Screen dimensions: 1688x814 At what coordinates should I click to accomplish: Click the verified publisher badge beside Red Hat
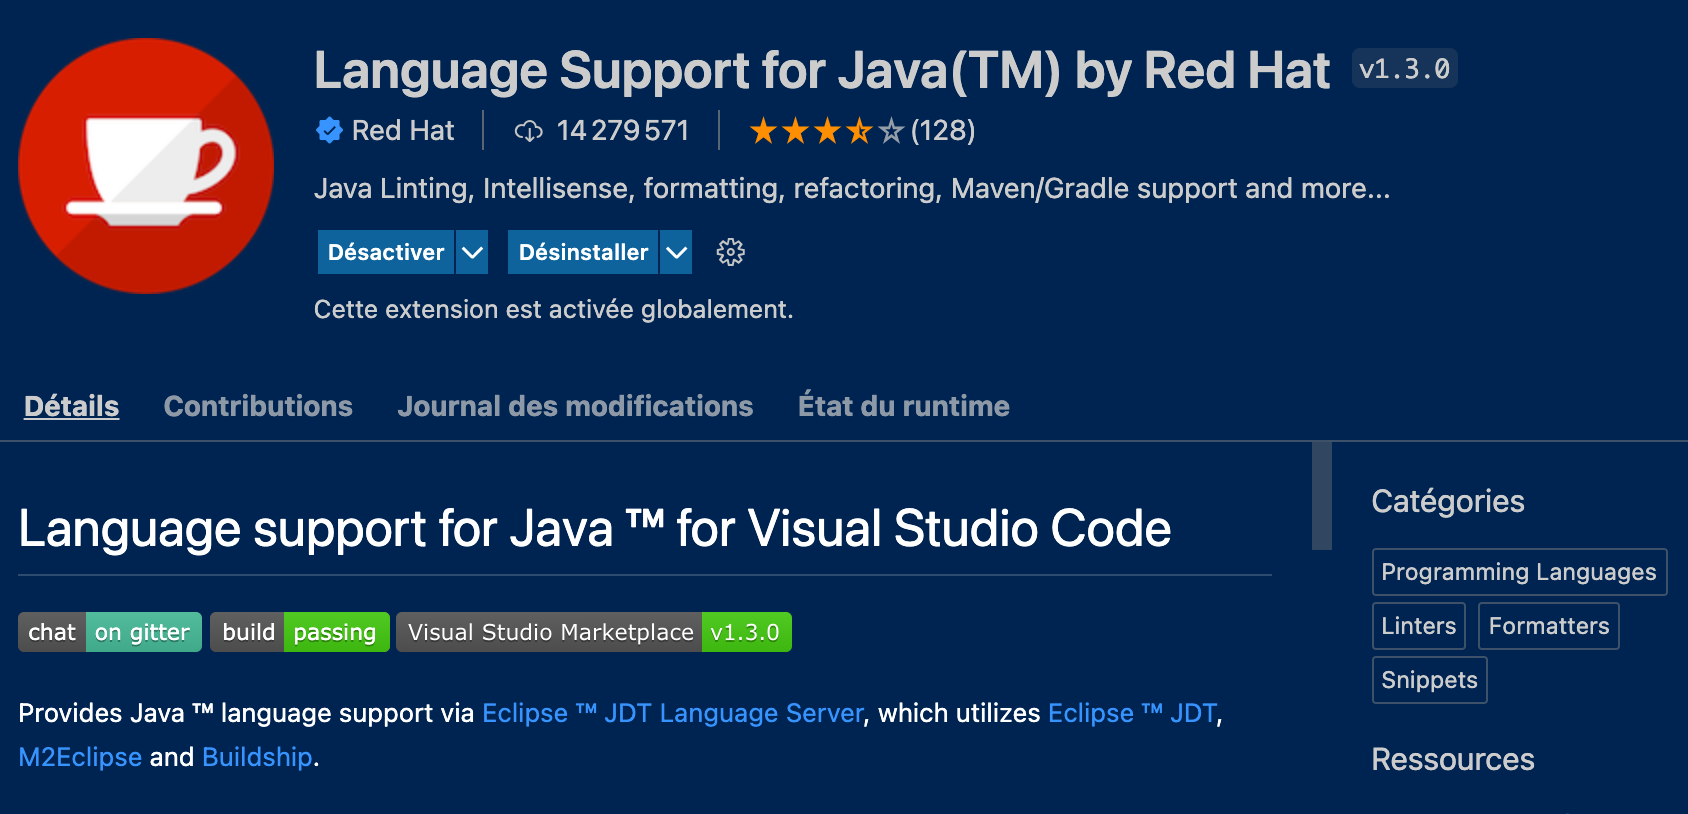tap(329, 130)
